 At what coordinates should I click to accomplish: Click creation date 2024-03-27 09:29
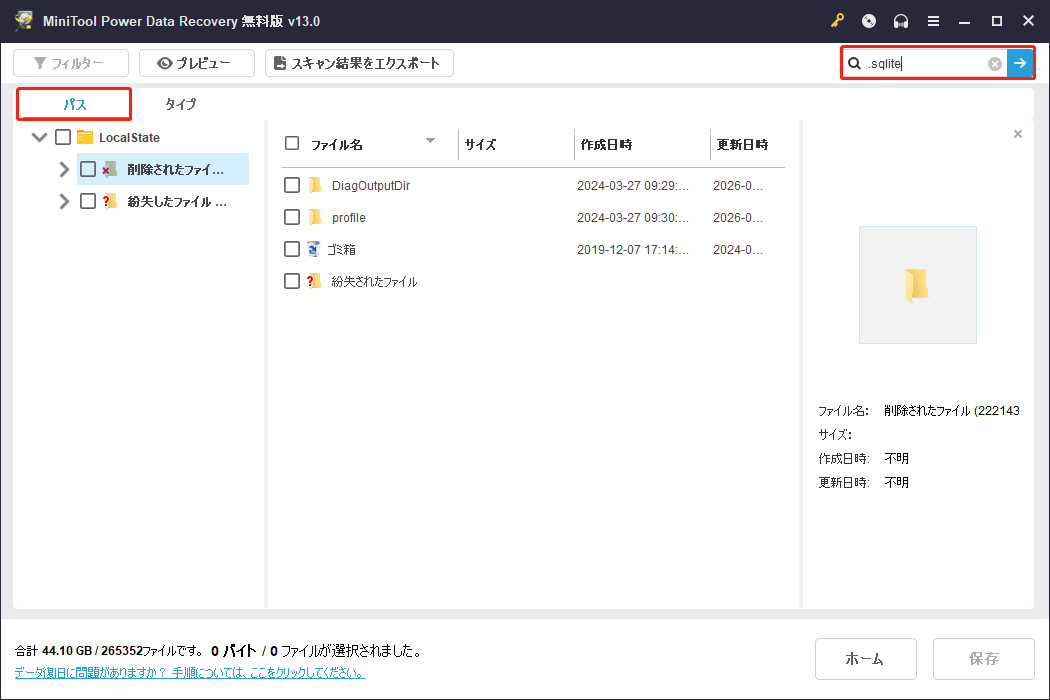coord(633,186)
